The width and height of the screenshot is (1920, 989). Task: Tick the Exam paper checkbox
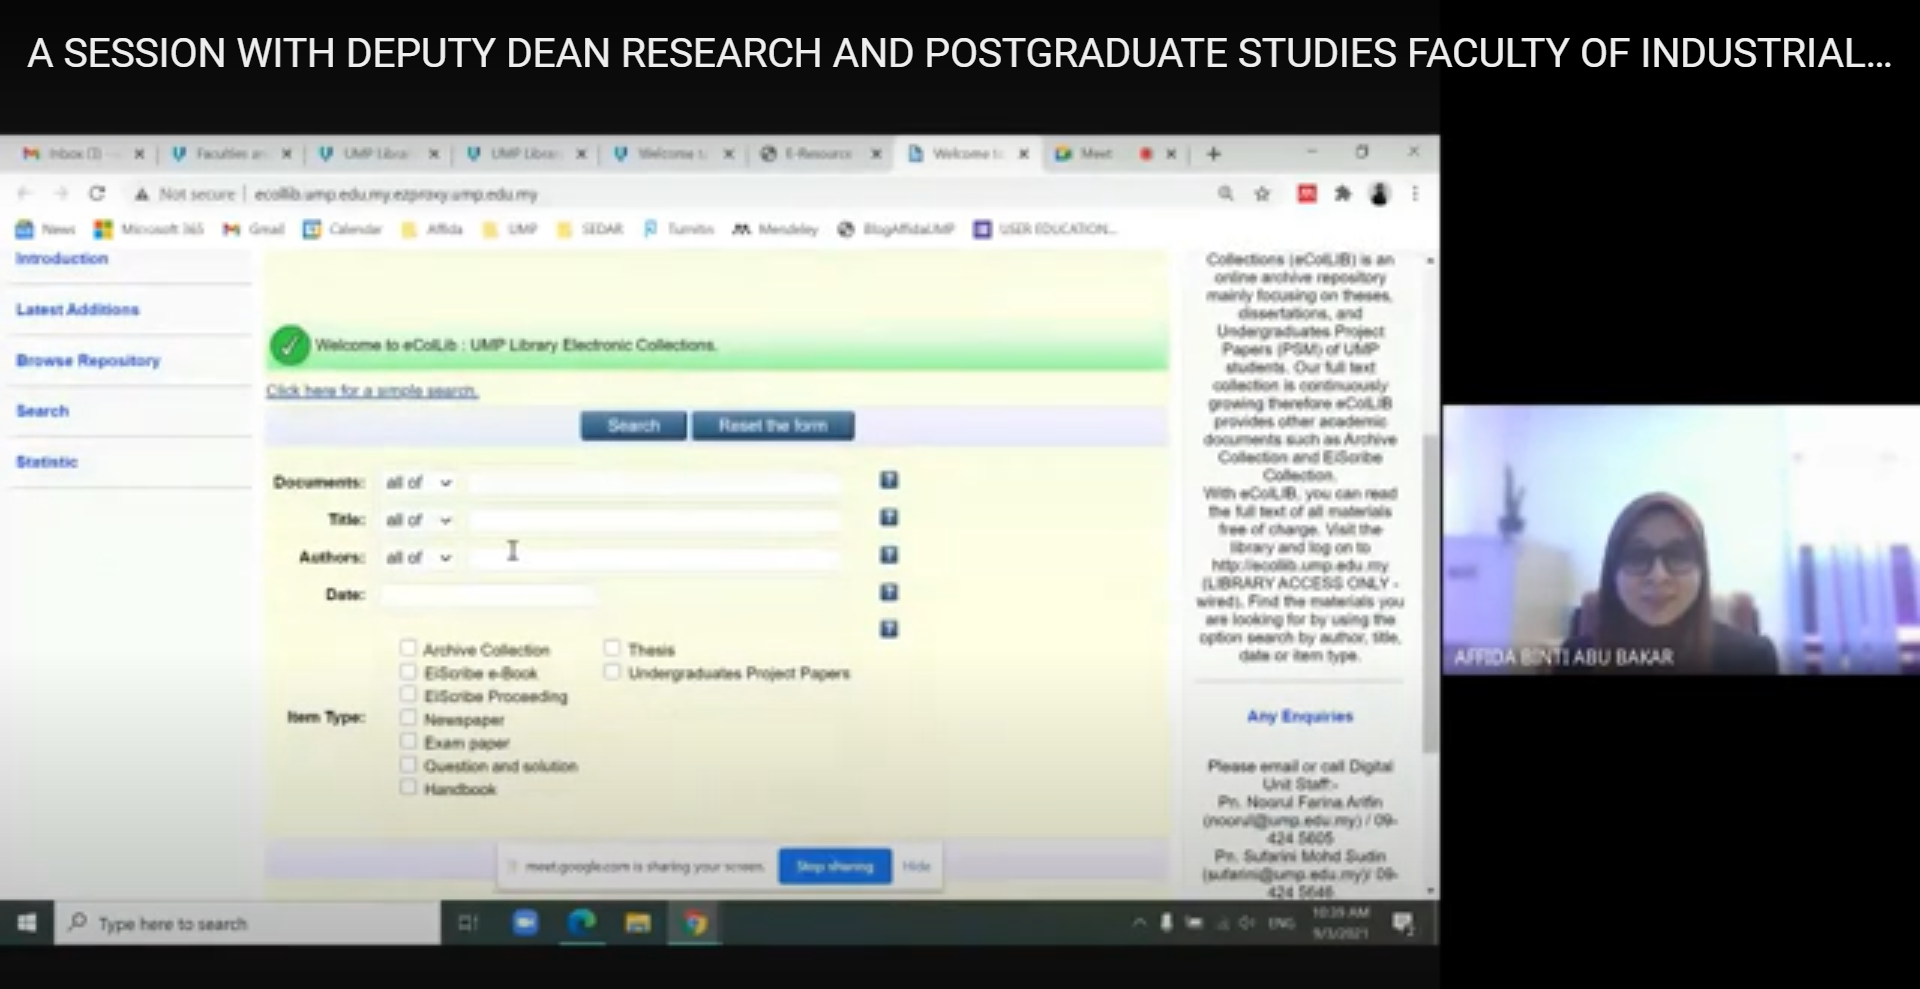[x=408, y=741]
